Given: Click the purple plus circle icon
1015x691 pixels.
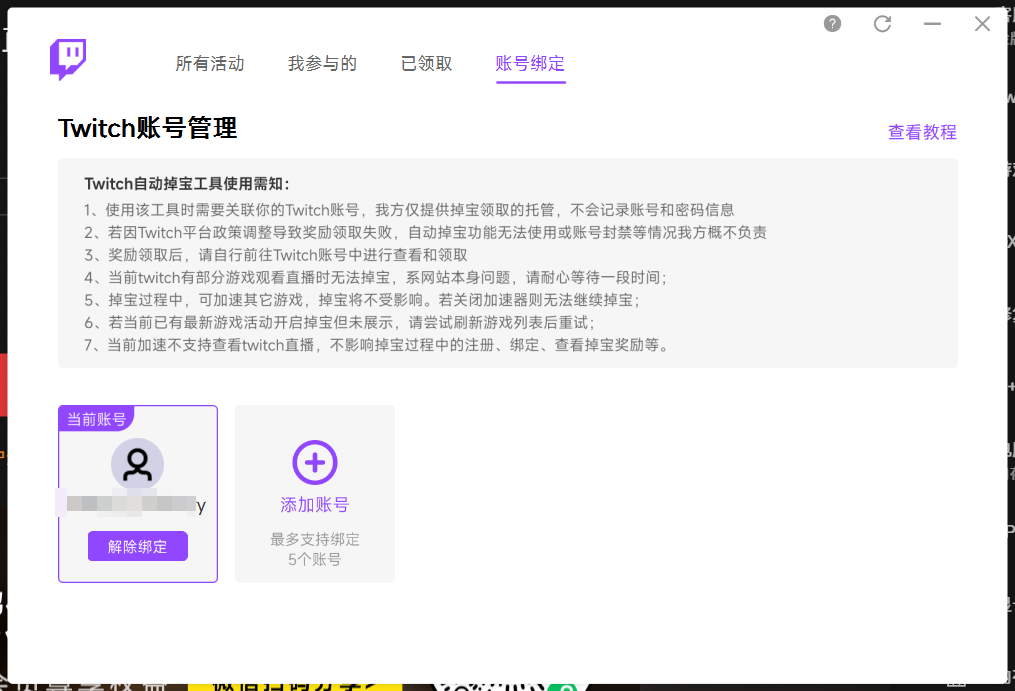Looking at the screenshot, I should click(315, 462).
